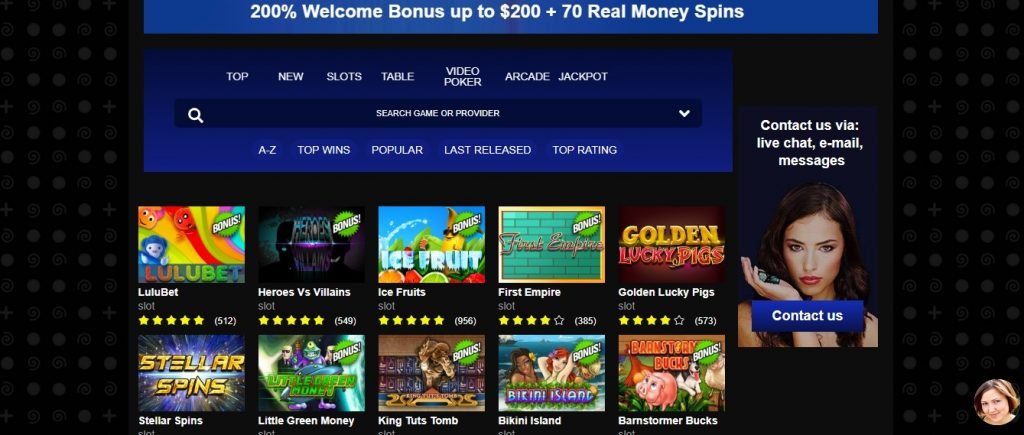Click the Bikini Island title link
This screenshot has width=1024, height=435.
point(530,421)
